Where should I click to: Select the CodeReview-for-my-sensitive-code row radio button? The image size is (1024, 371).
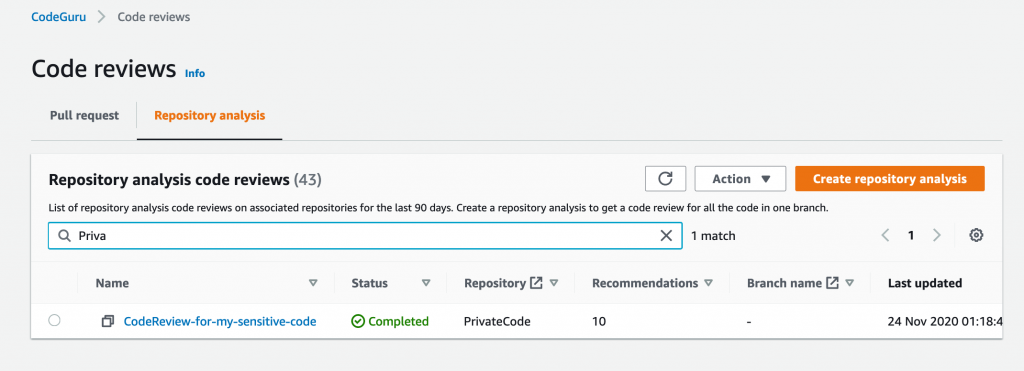point(54,320)
